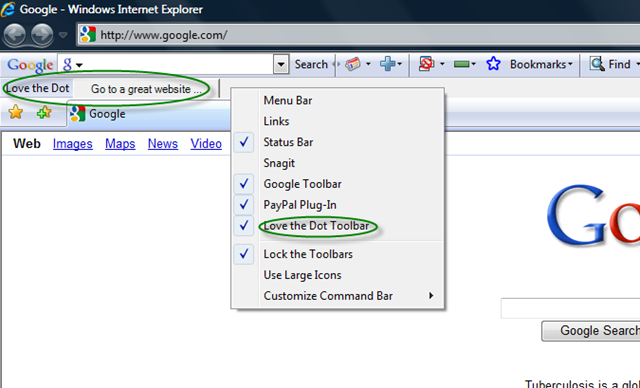Open the Video link
The image size is (640, 388).
pyautogui.click(x=206, y=144)
